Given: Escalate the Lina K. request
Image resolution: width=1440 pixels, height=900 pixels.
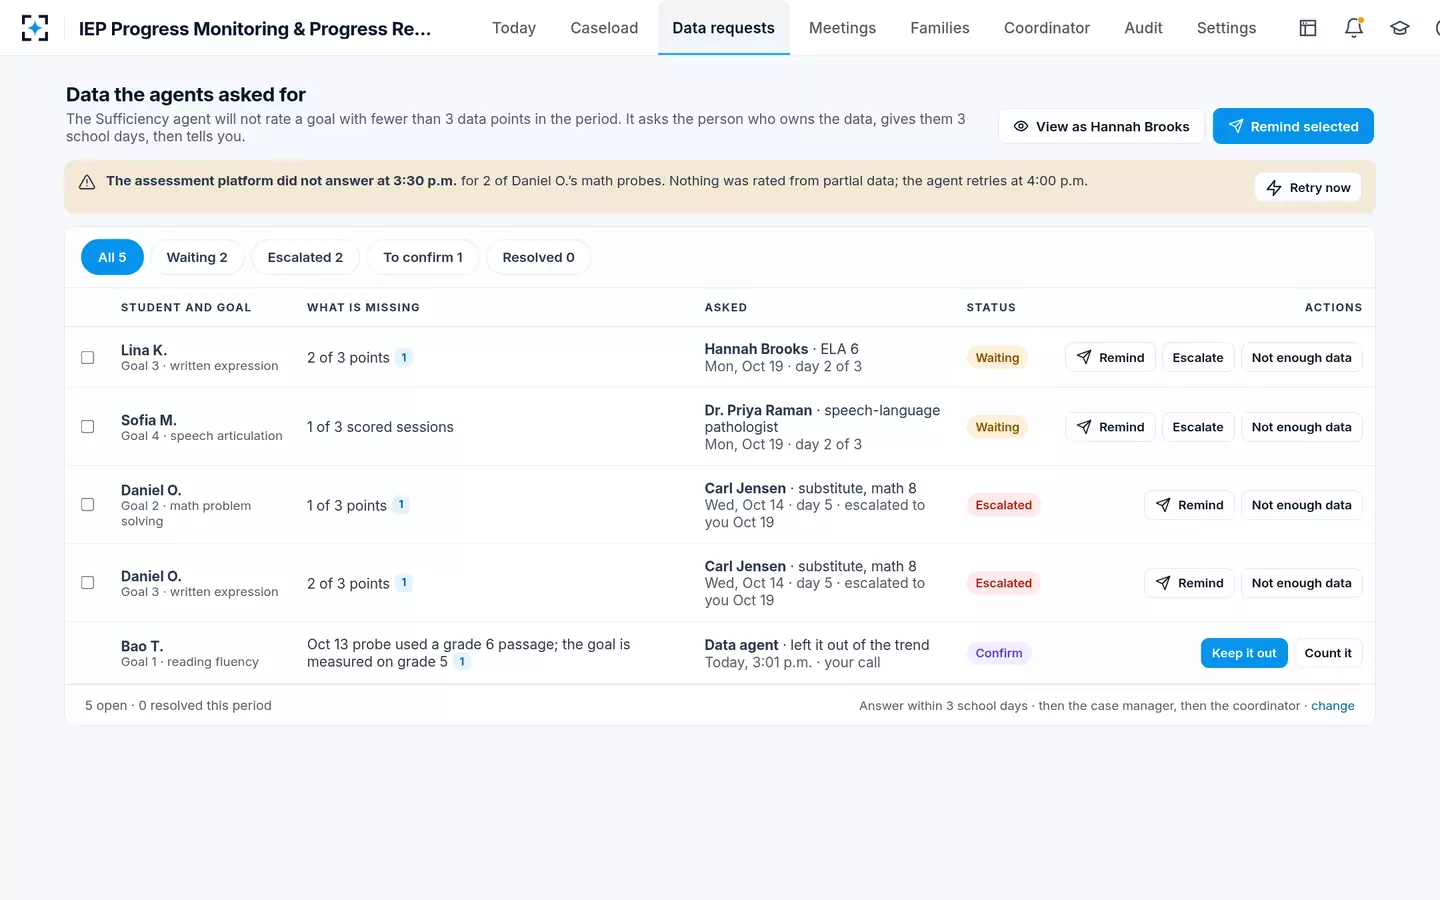Looking at the screenshot, I should tap(1198, 357).
